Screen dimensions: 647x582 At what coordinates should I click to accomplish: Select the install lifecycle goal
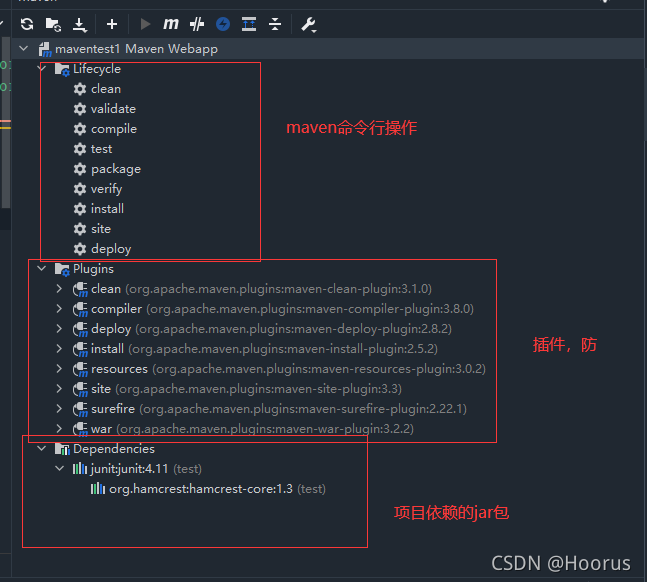[x=107, y=209]
